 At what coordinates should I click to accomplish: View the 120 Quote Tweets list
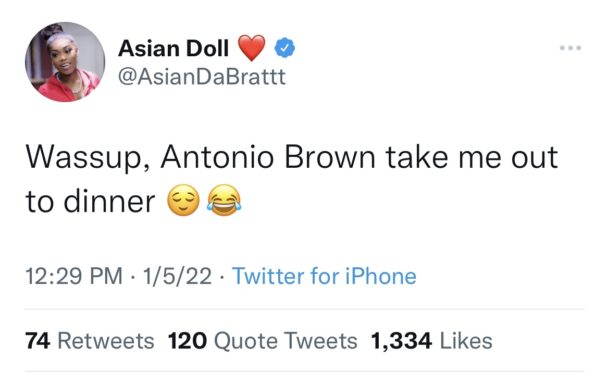click(263, 340)
